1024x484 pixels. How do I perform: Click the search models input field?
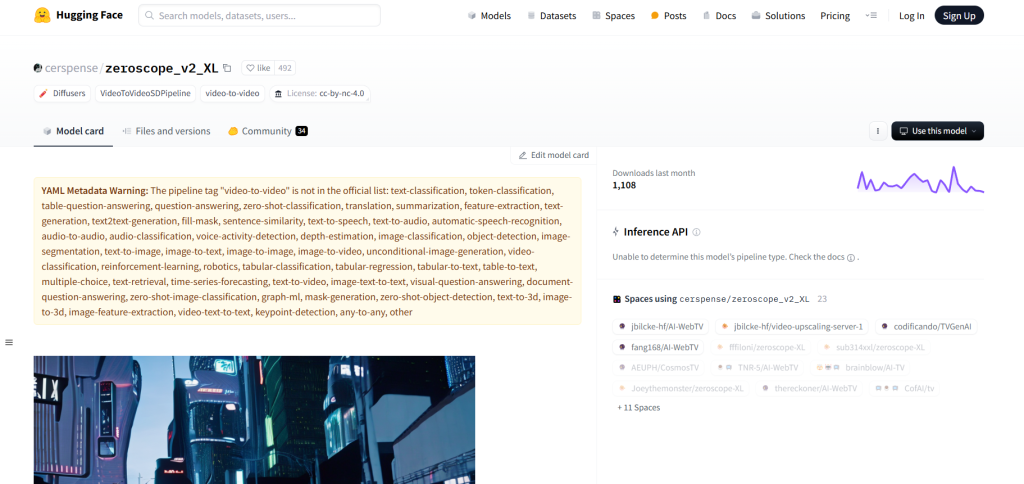(260, 16)
